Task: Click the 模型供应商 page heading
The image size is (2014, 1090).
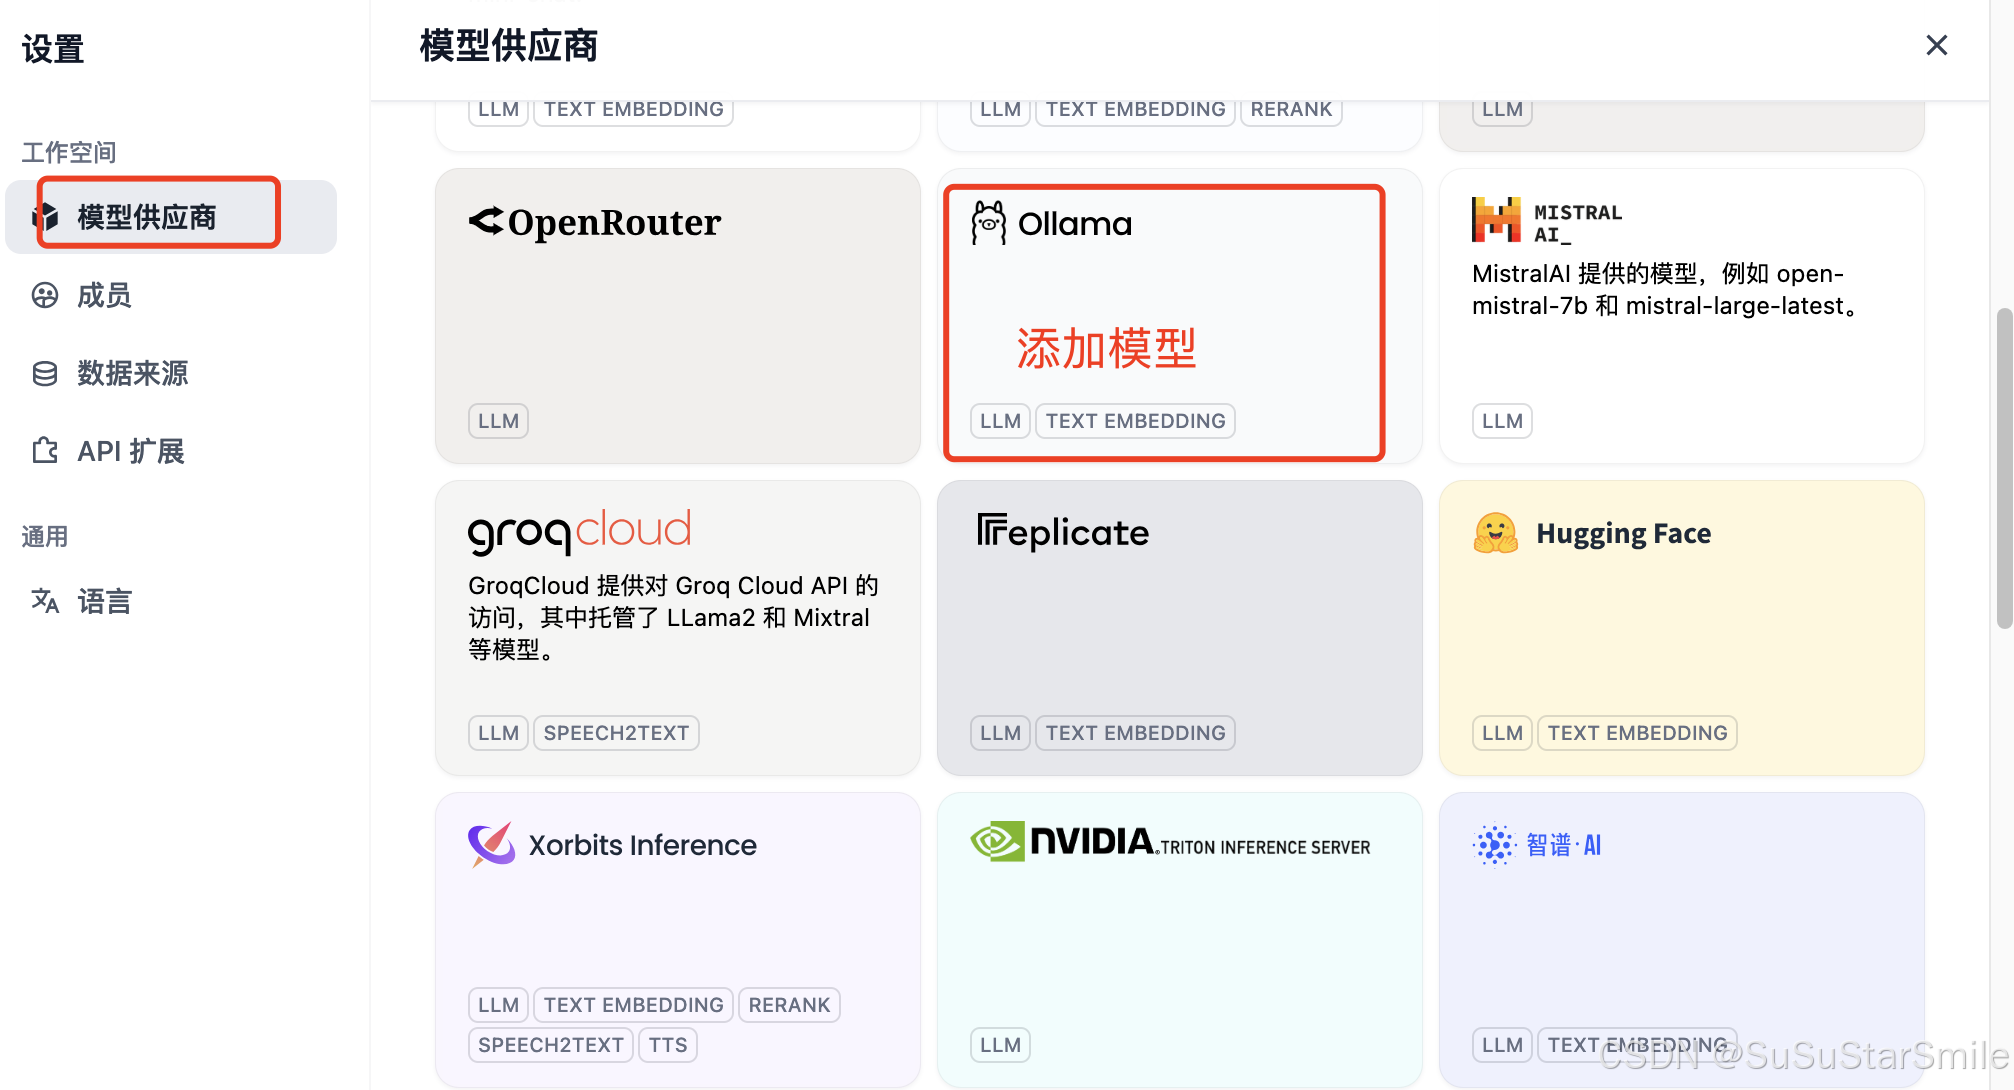Action: [508, 46]
